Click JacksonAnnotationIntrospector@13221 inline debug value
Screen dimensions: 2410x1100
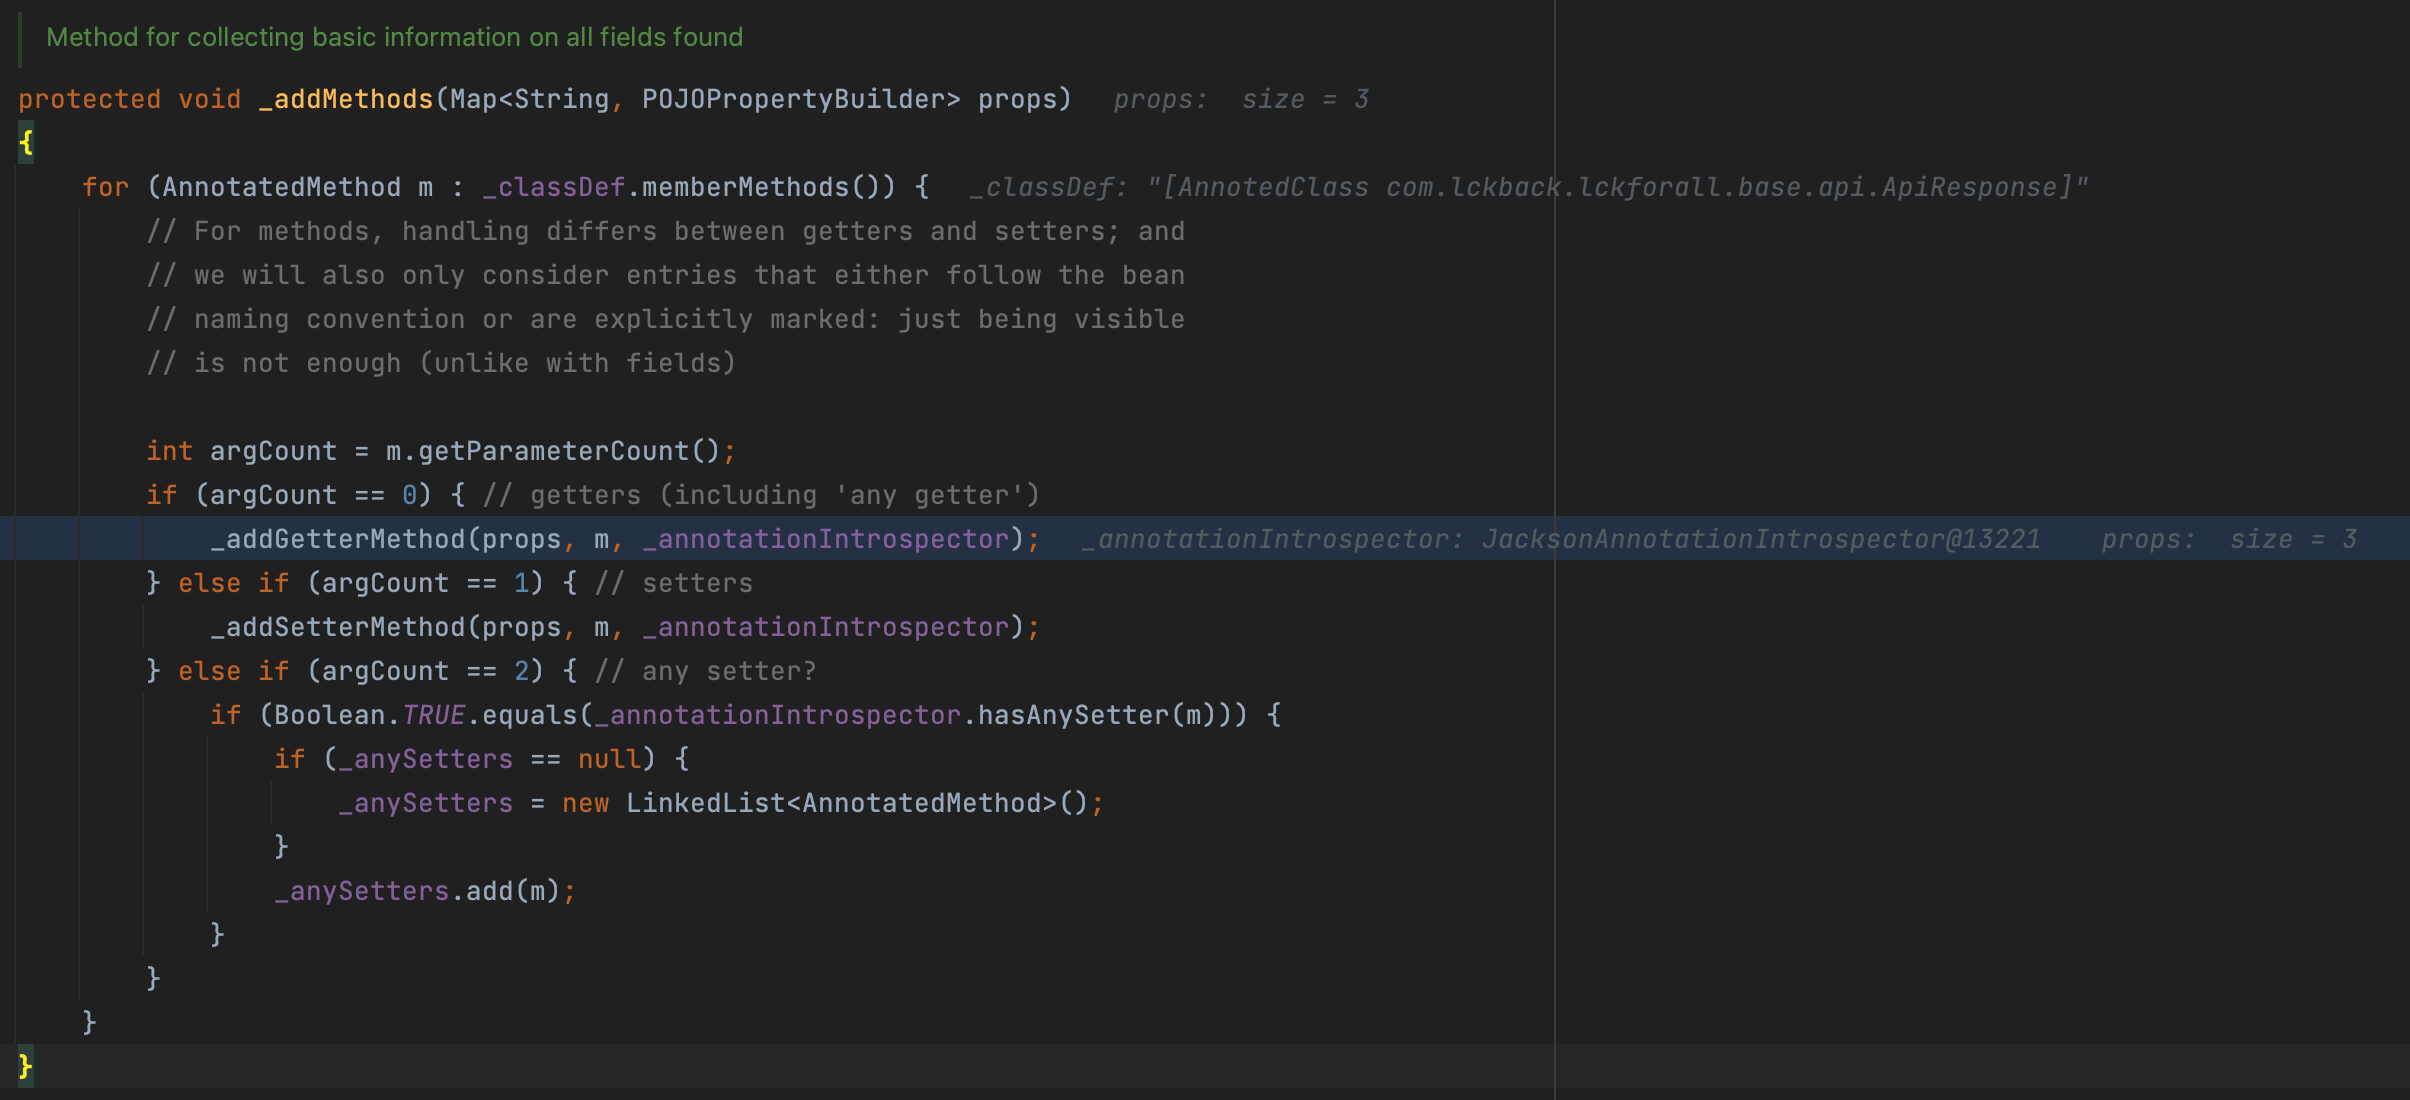(x=1760, y=540)
